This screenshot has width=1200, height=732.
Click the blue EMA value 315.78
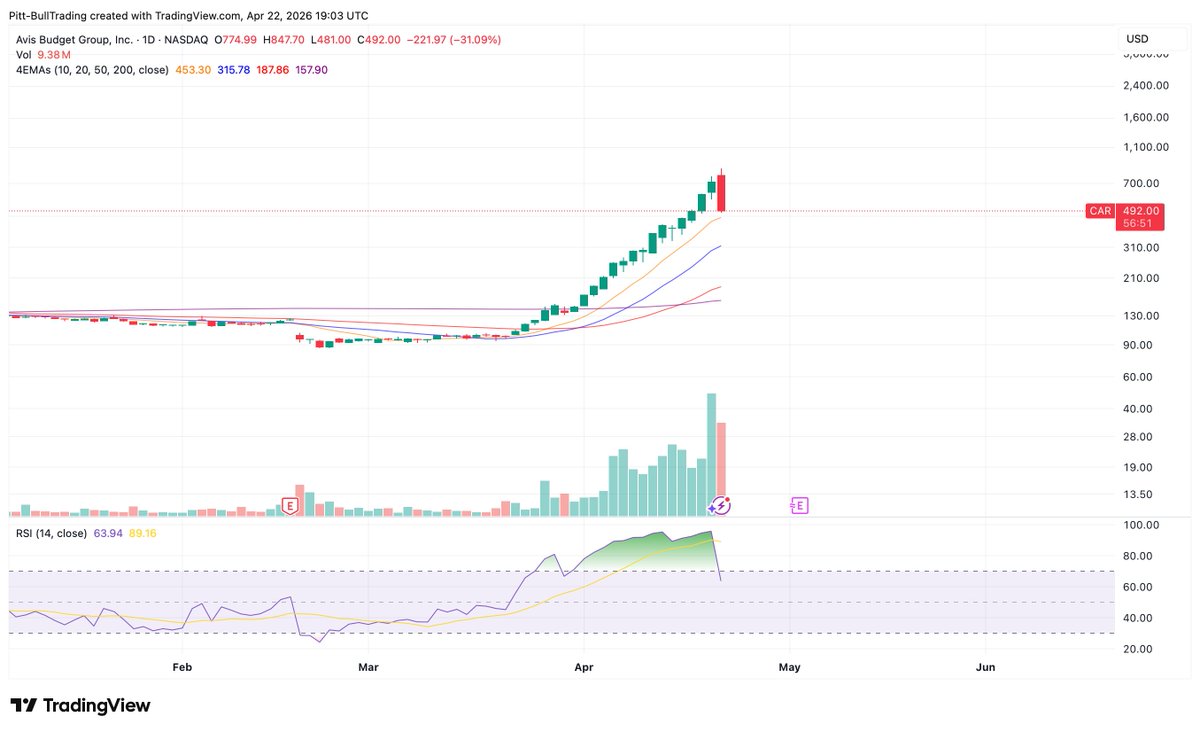tap(234, 69)
